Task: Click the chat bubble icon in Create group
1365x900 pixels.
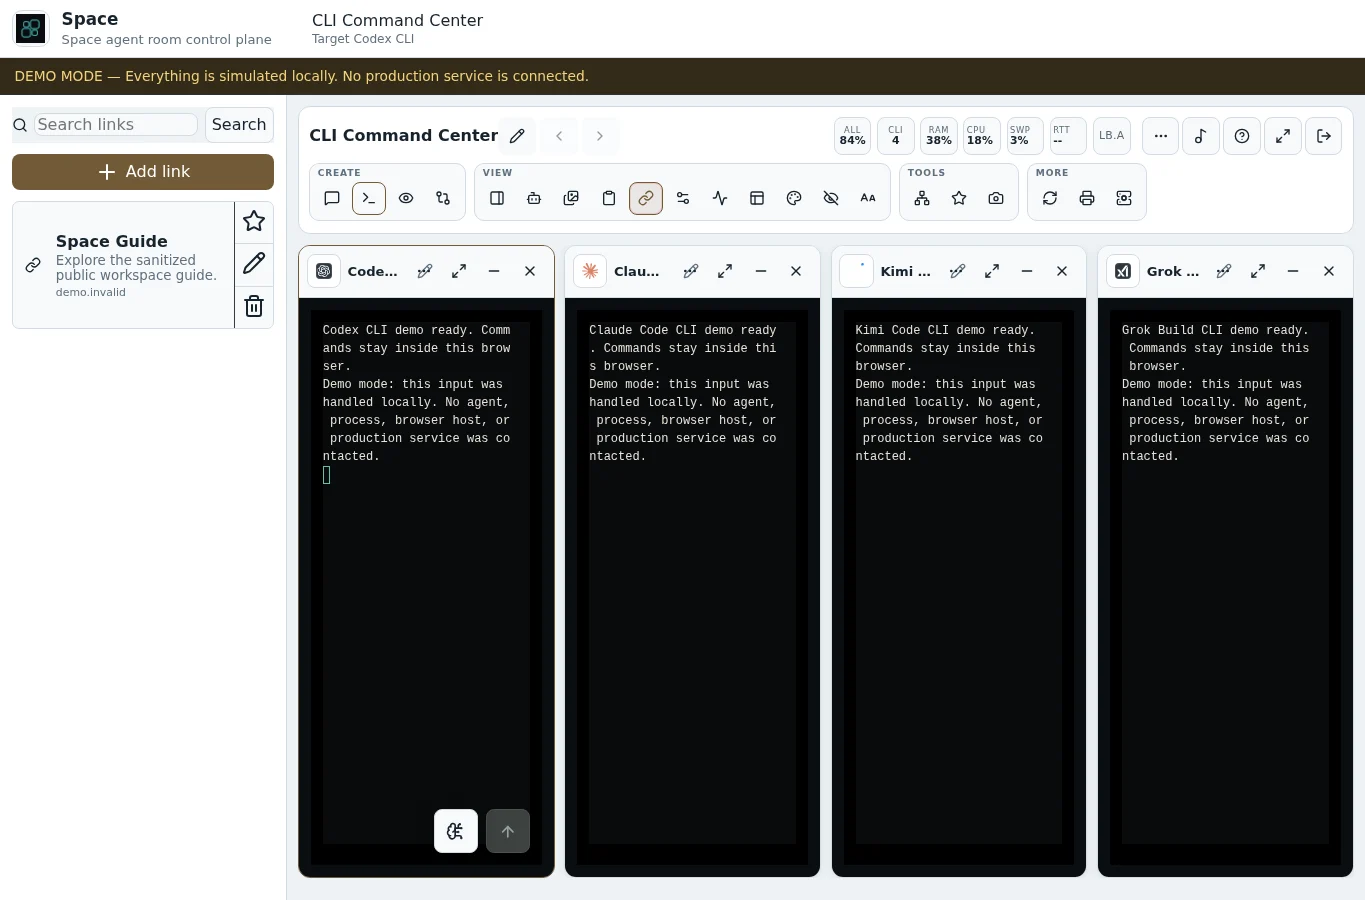Action: 332,198
